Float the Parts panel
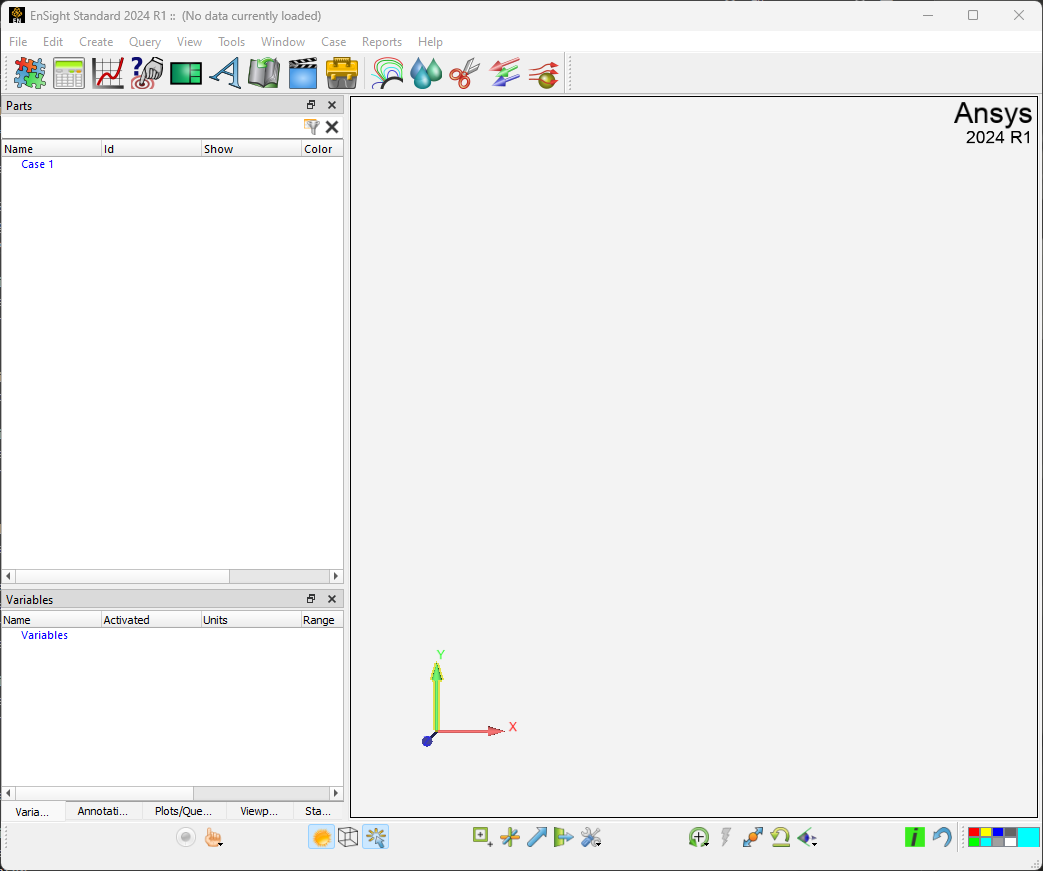Viewport: 1043px width, 871px height. tap(311, 104)
